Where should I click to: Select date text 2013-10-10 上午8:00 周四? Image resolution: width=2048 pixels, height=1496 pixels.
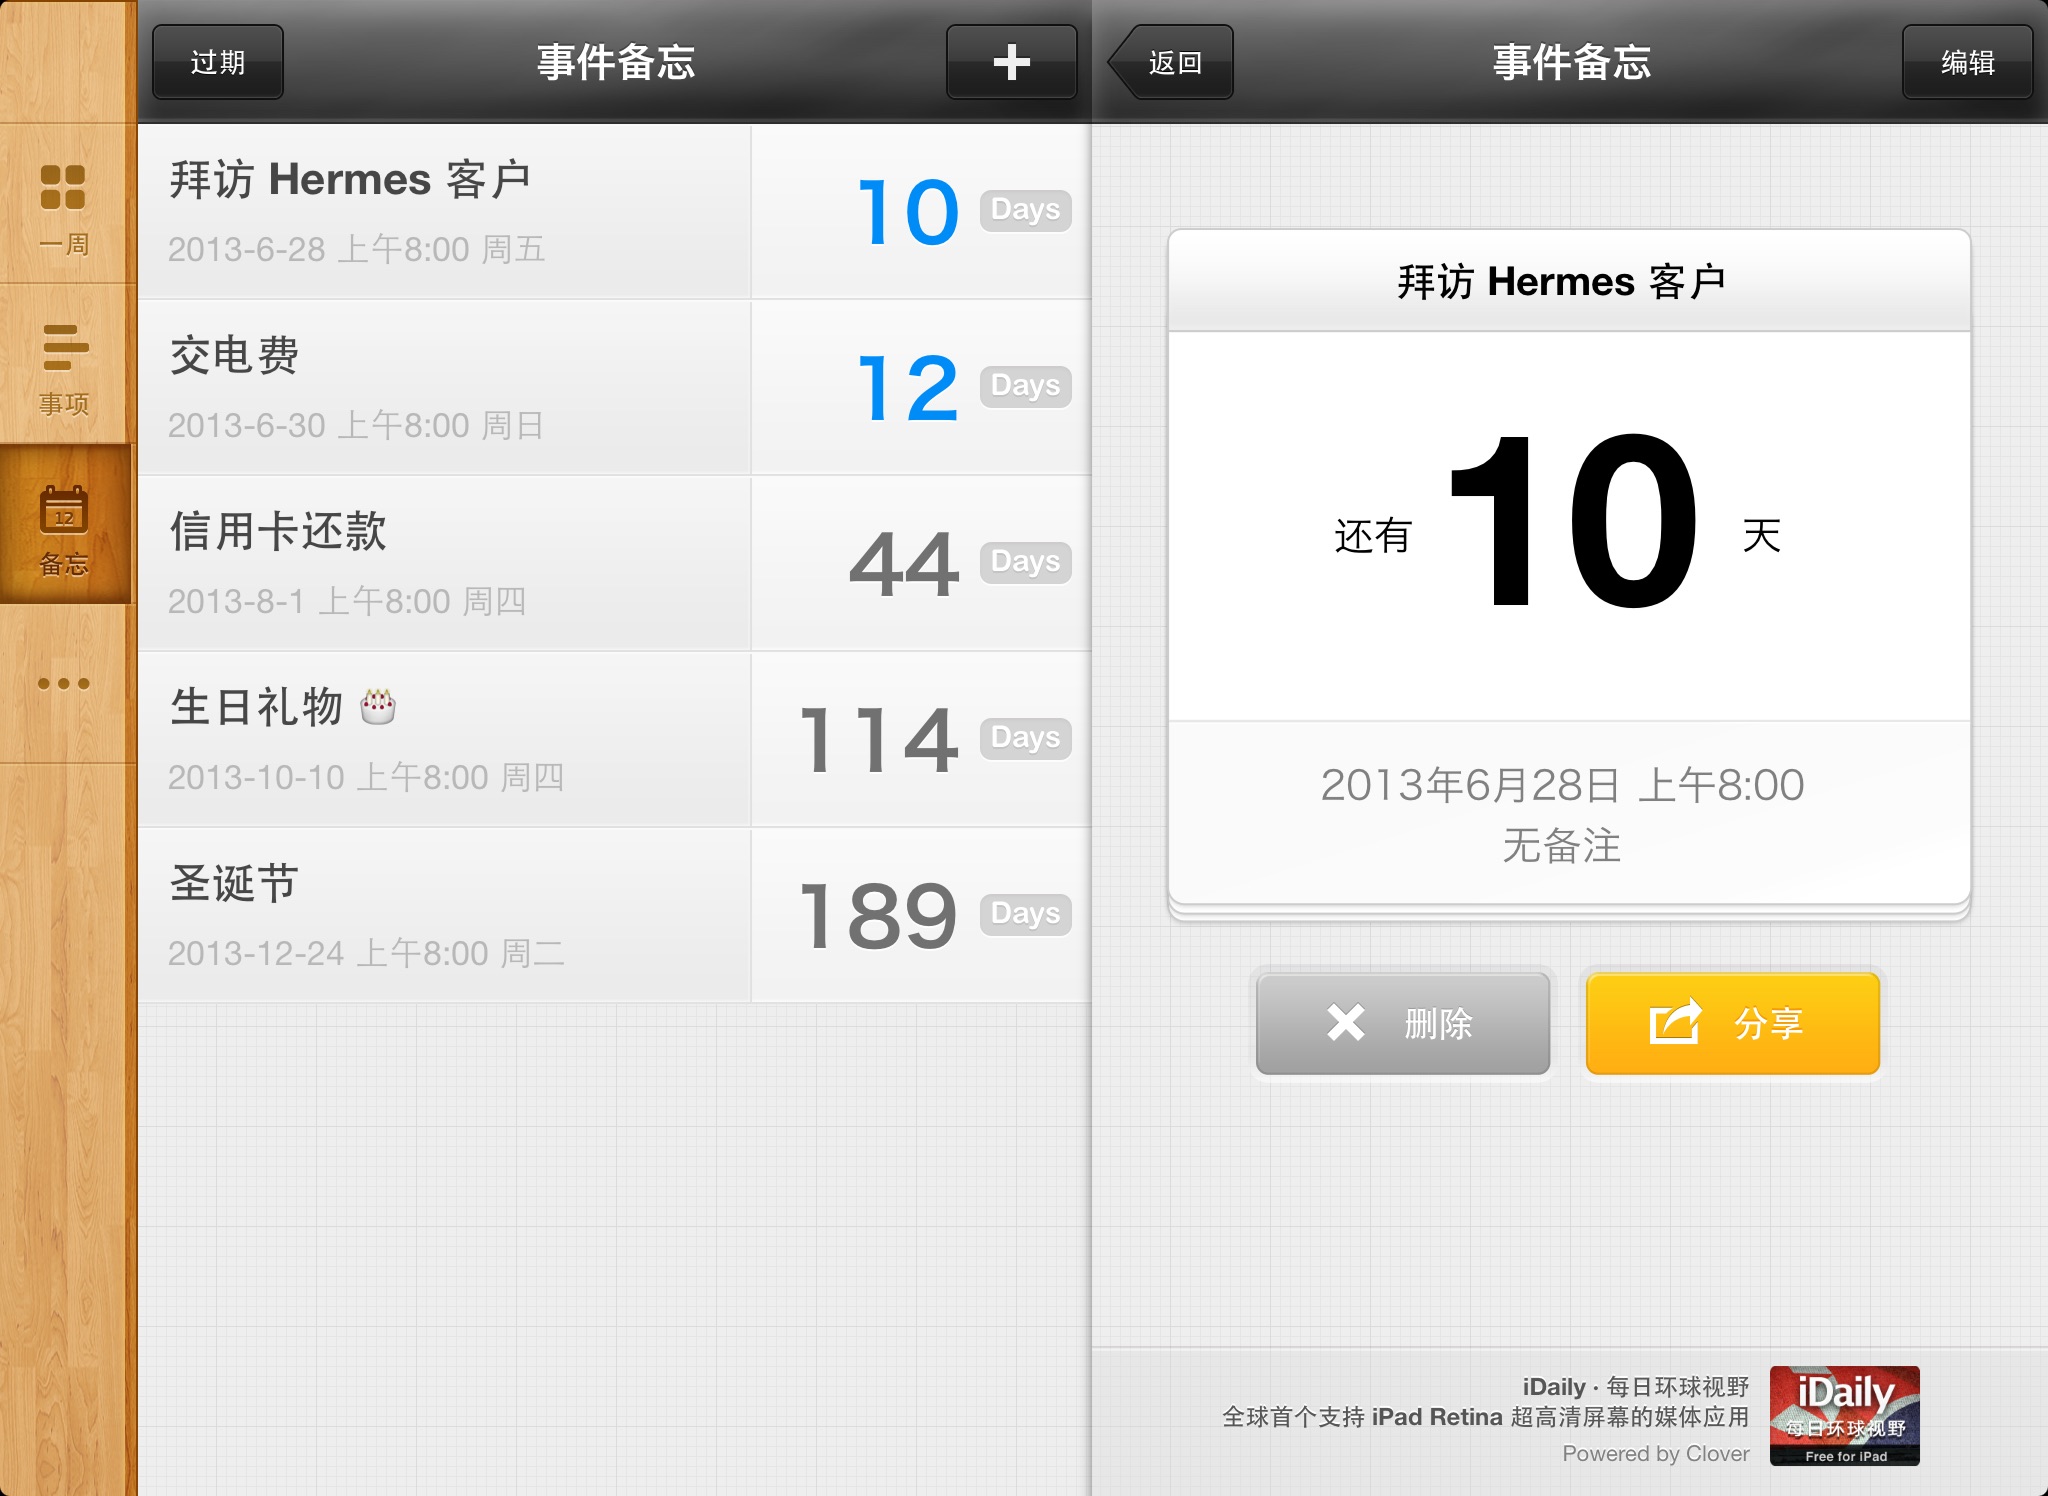366,777
